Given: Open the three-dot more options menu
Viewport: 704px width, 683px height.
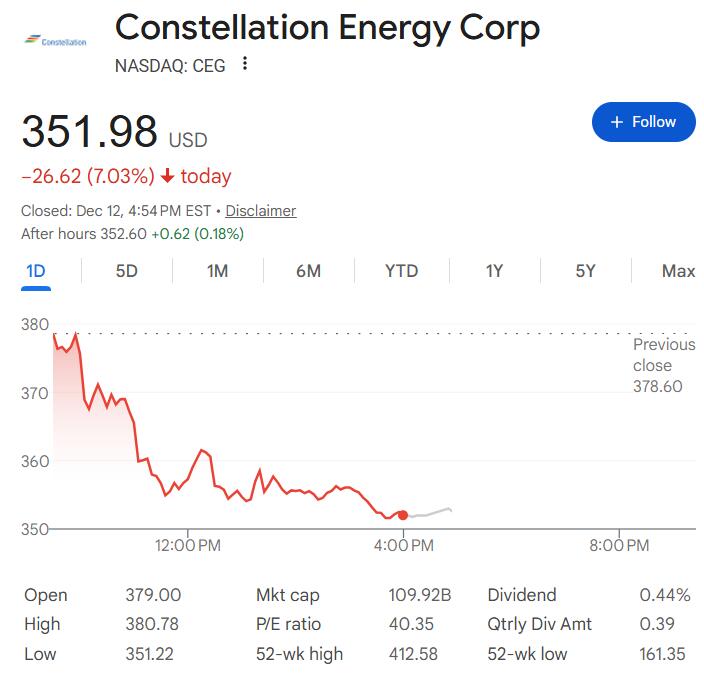Looking at the screenshot, I should 245,65.
